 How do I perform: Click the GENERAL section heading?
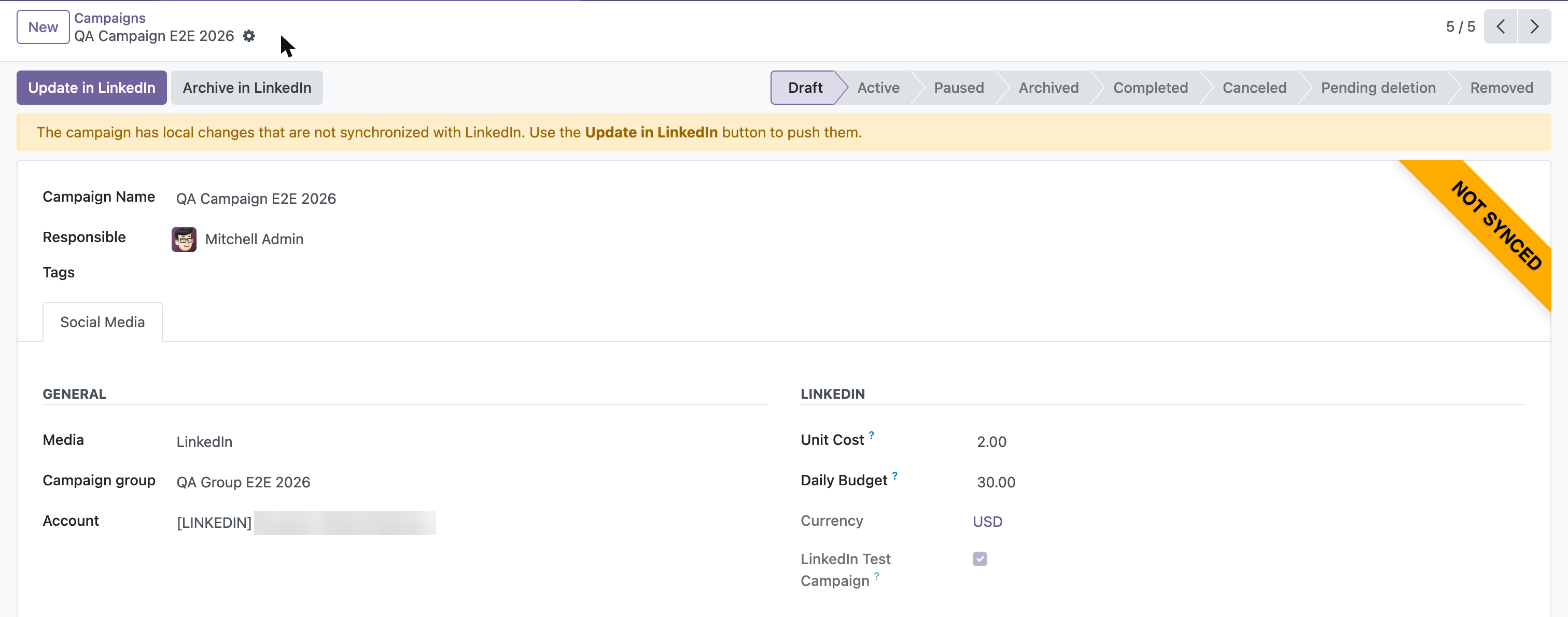(x=75, y=394)
